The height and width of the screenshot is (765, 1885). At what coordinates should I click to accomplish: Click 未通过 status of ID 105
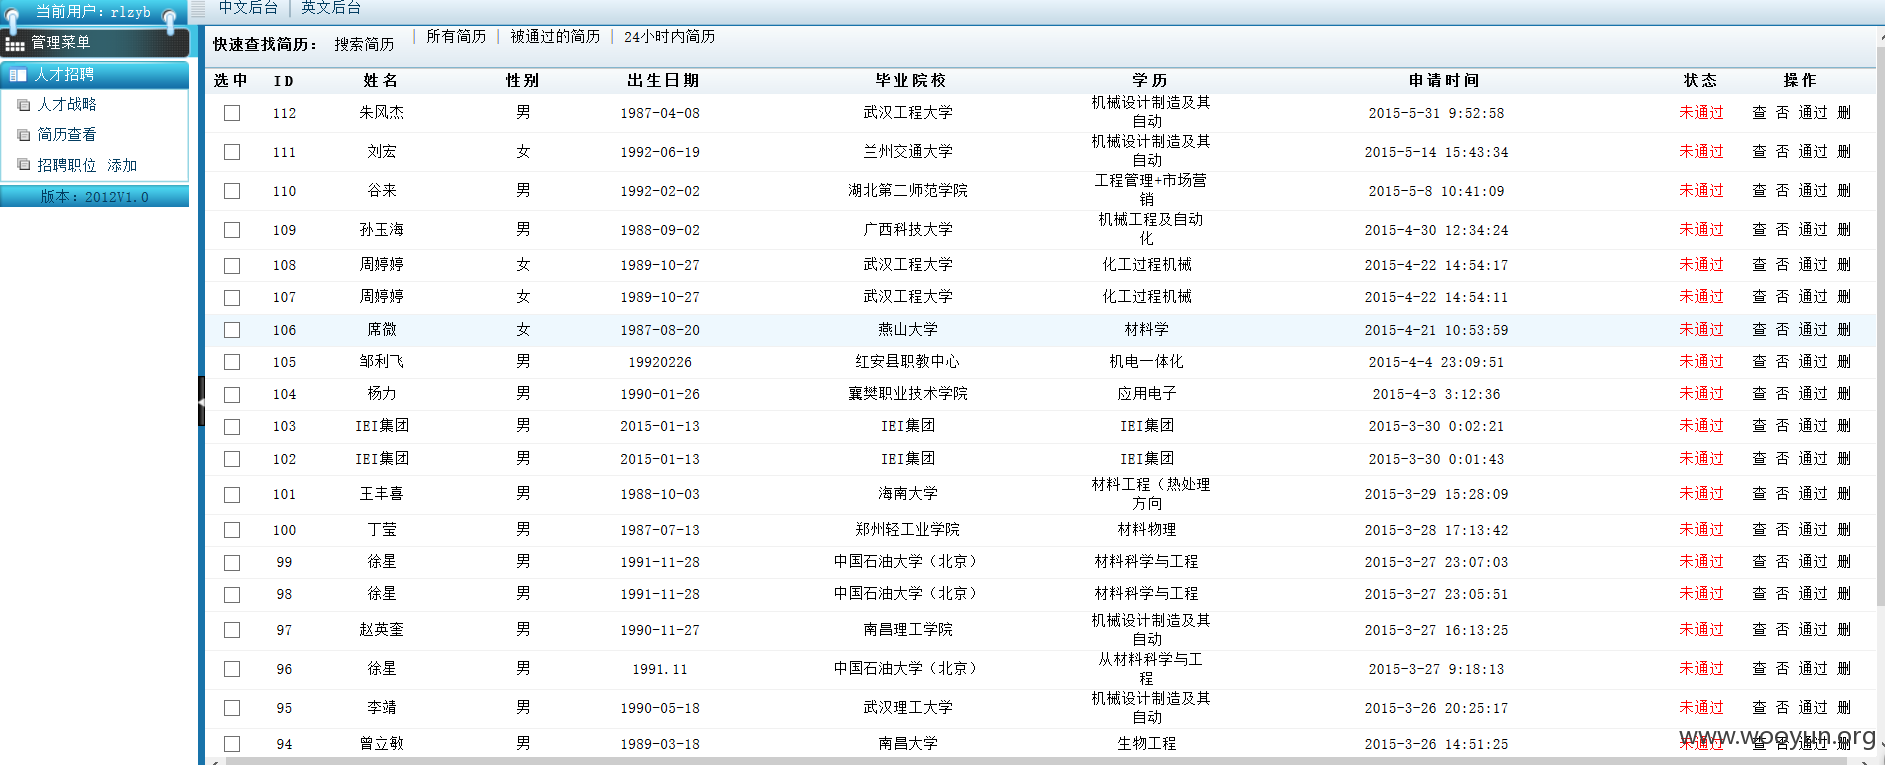1701,362
